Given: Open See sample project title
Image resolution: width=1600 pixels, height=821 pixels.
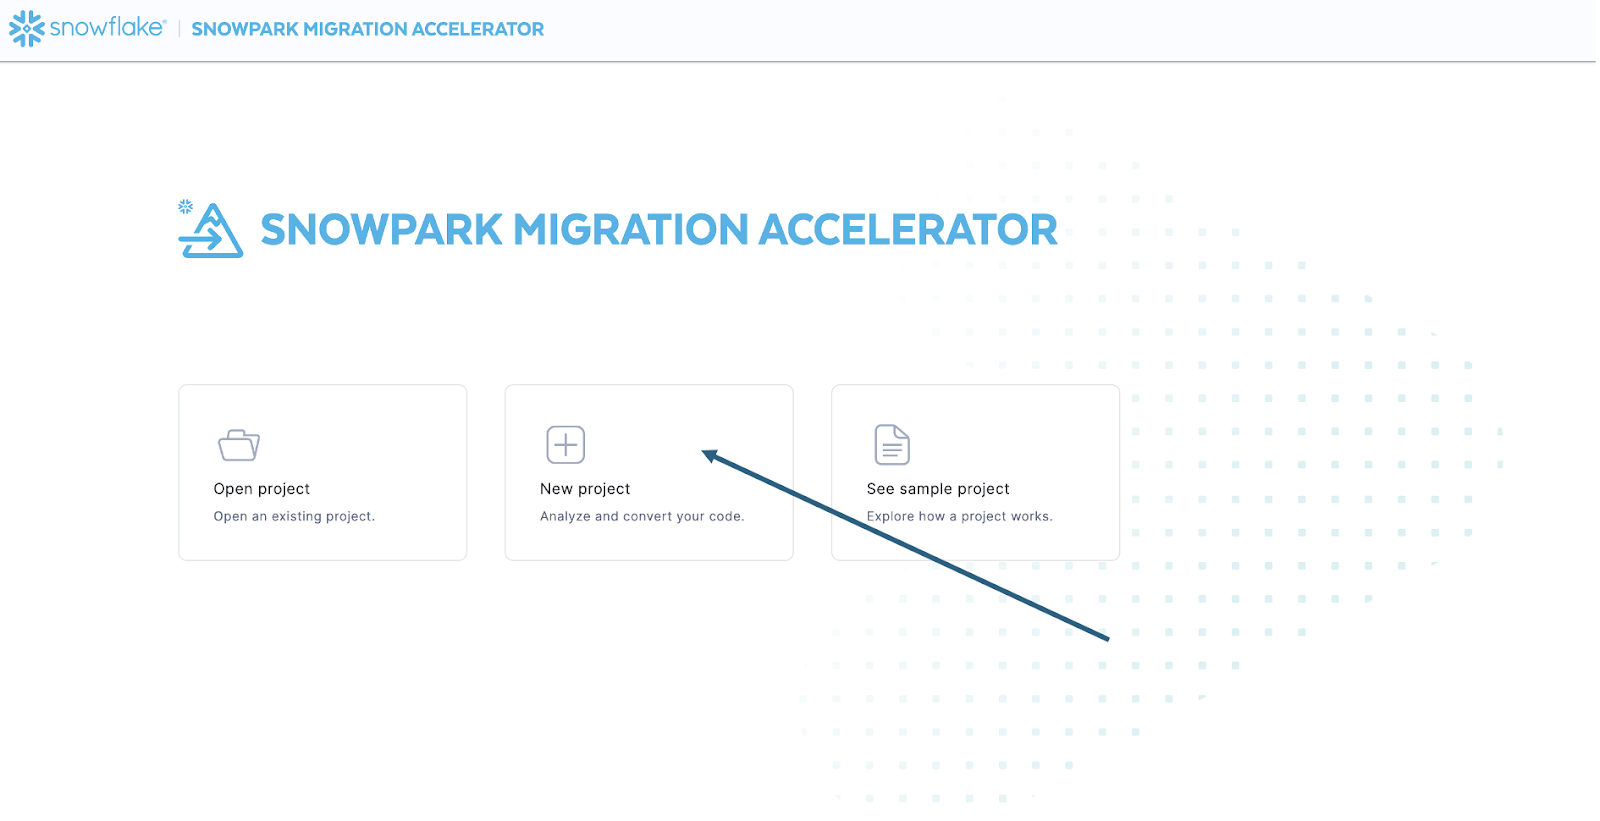Looking at the screenshot, I should (938, 489).
